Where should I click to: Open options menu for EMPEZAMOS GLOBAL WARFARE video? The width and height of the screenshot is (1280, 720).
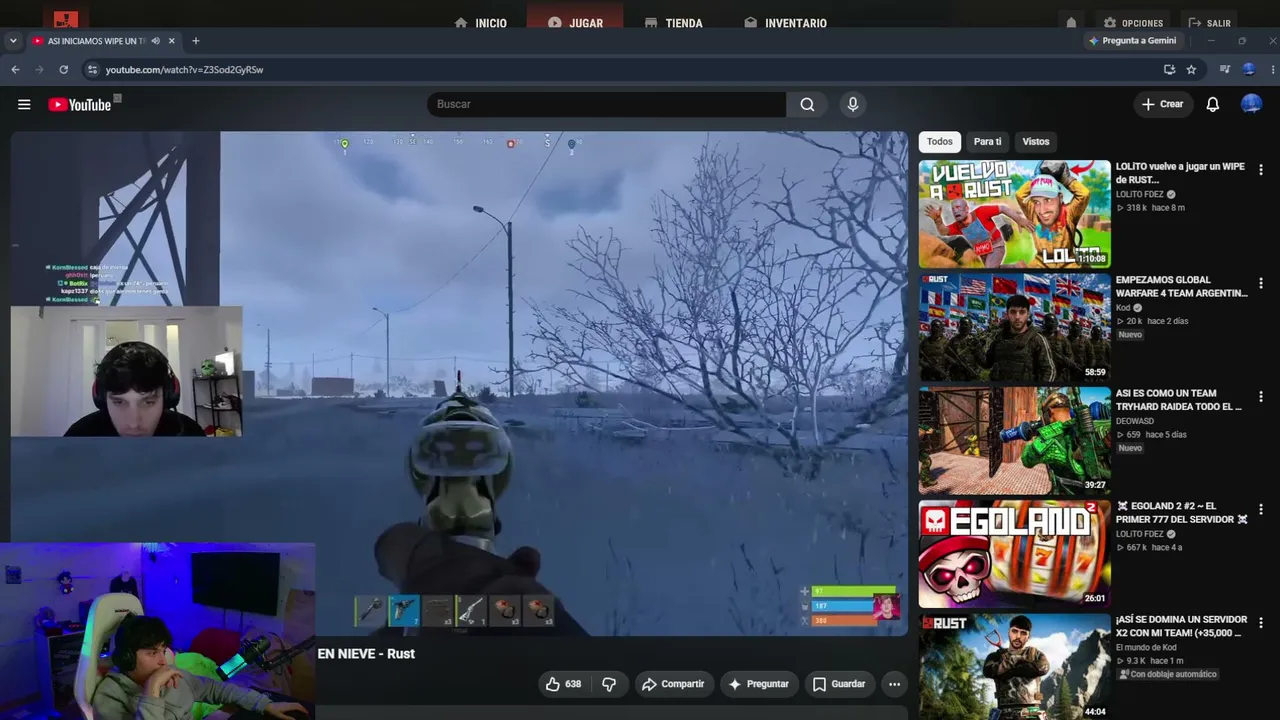click(x=1260, y=283)
